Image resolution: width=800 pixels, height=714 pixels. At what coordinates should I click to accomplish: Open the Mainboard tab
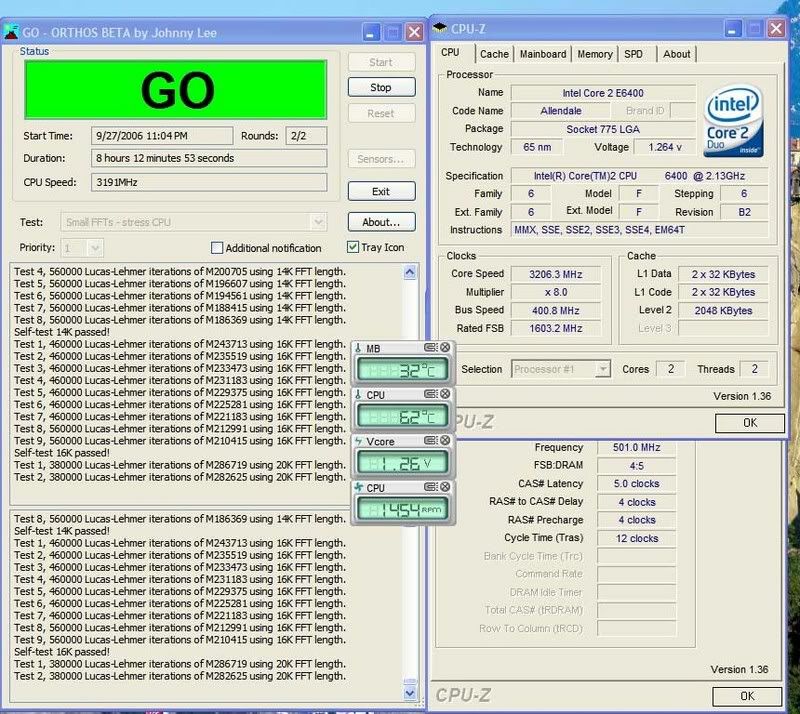pyautogui.click(x=543, y=54)
